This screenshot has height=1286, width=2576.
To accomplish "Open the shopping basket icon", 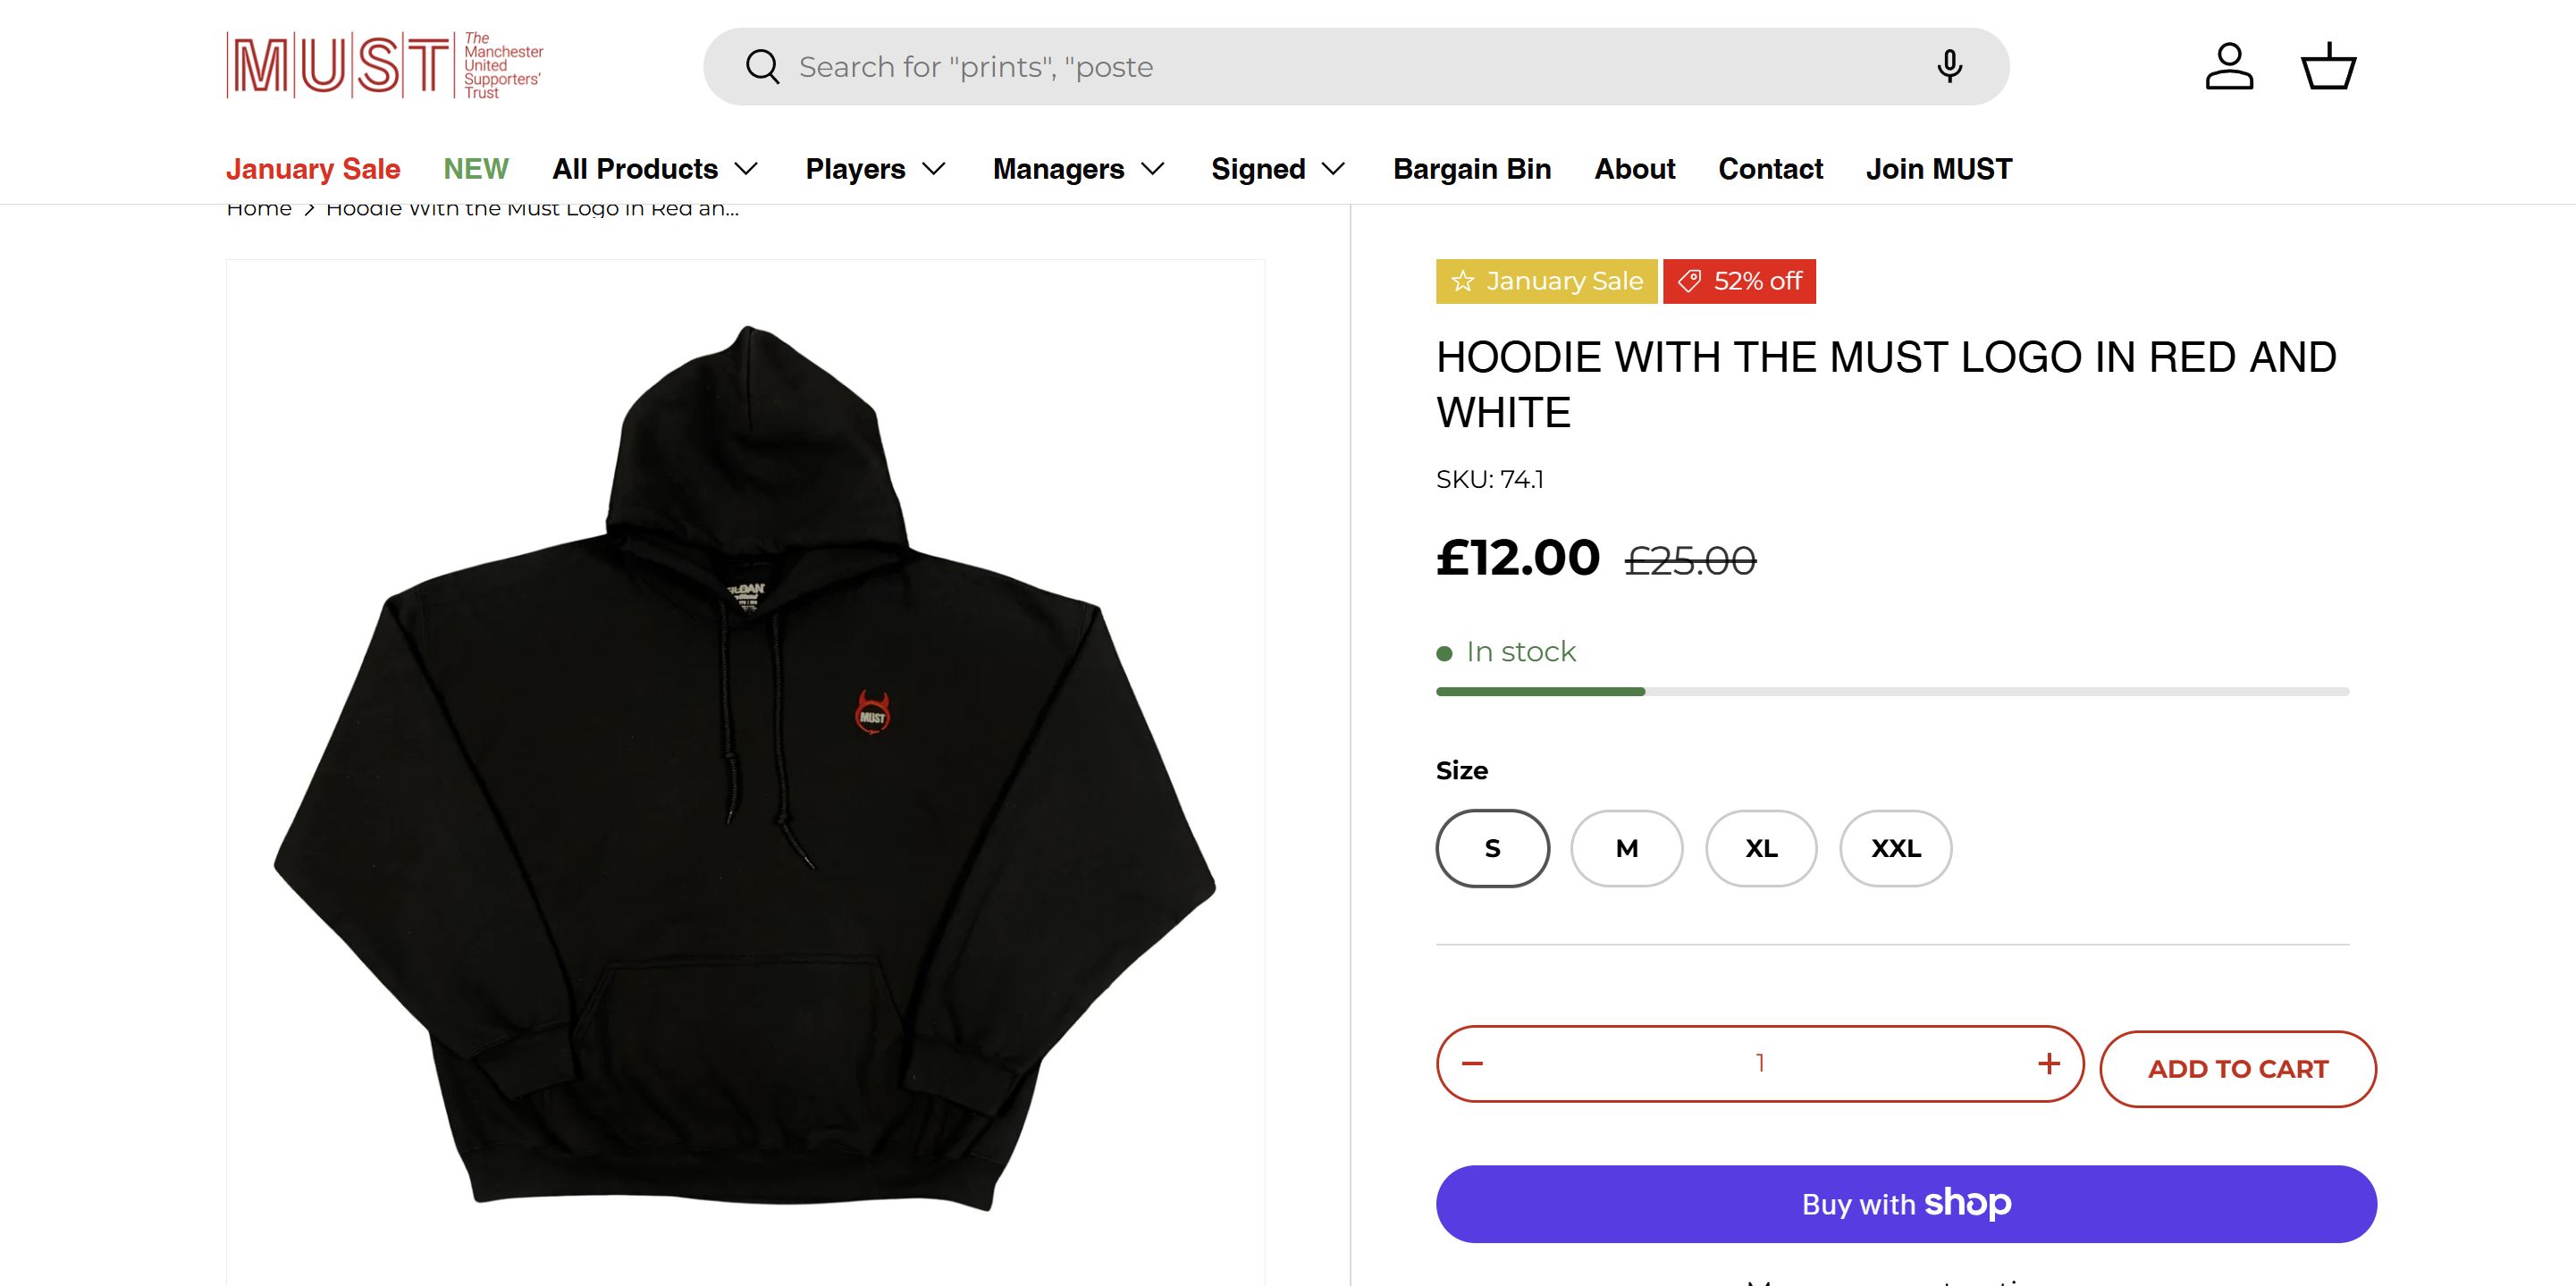I will 2329,67.
